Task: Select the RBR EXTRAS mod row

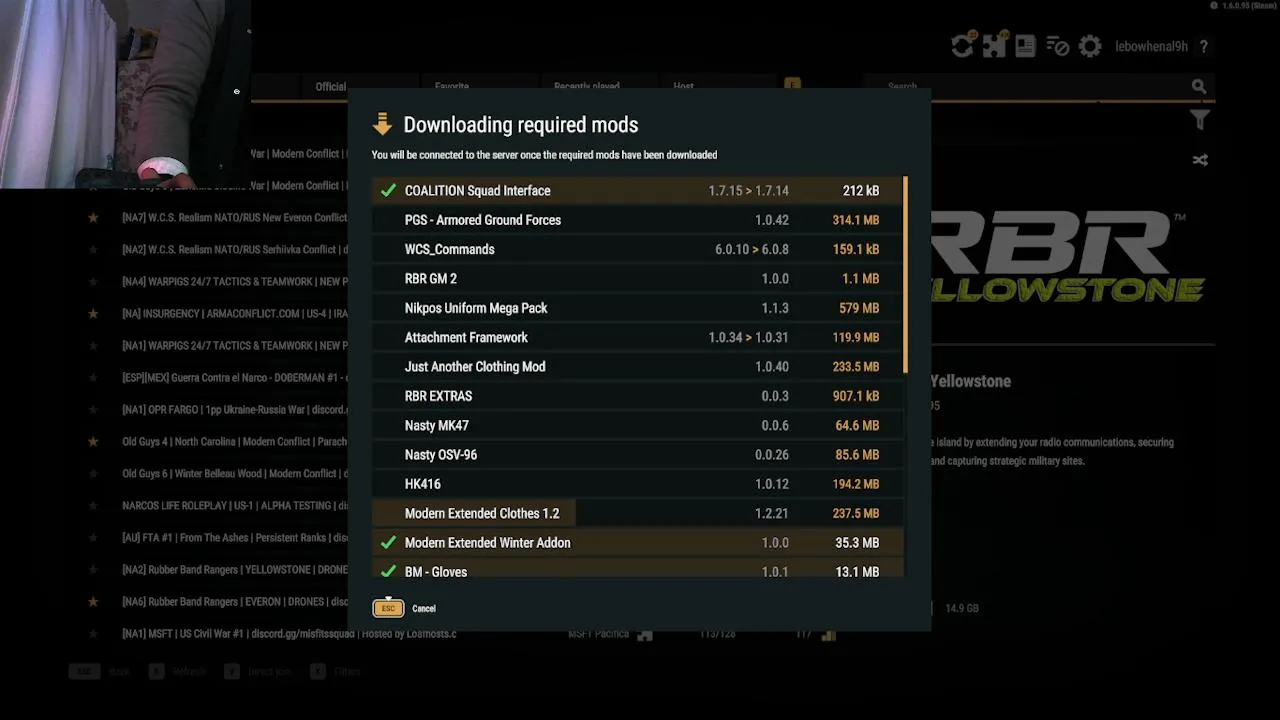Action: 636,396
